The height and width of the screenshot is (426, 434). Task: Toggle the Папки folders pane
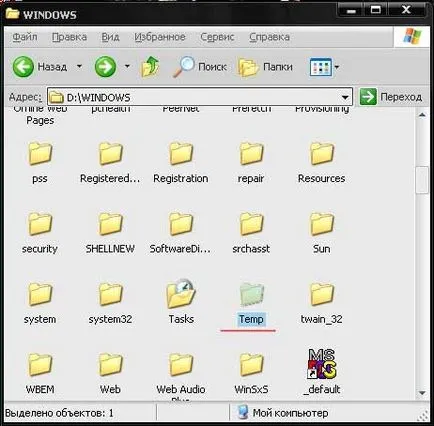248,67
